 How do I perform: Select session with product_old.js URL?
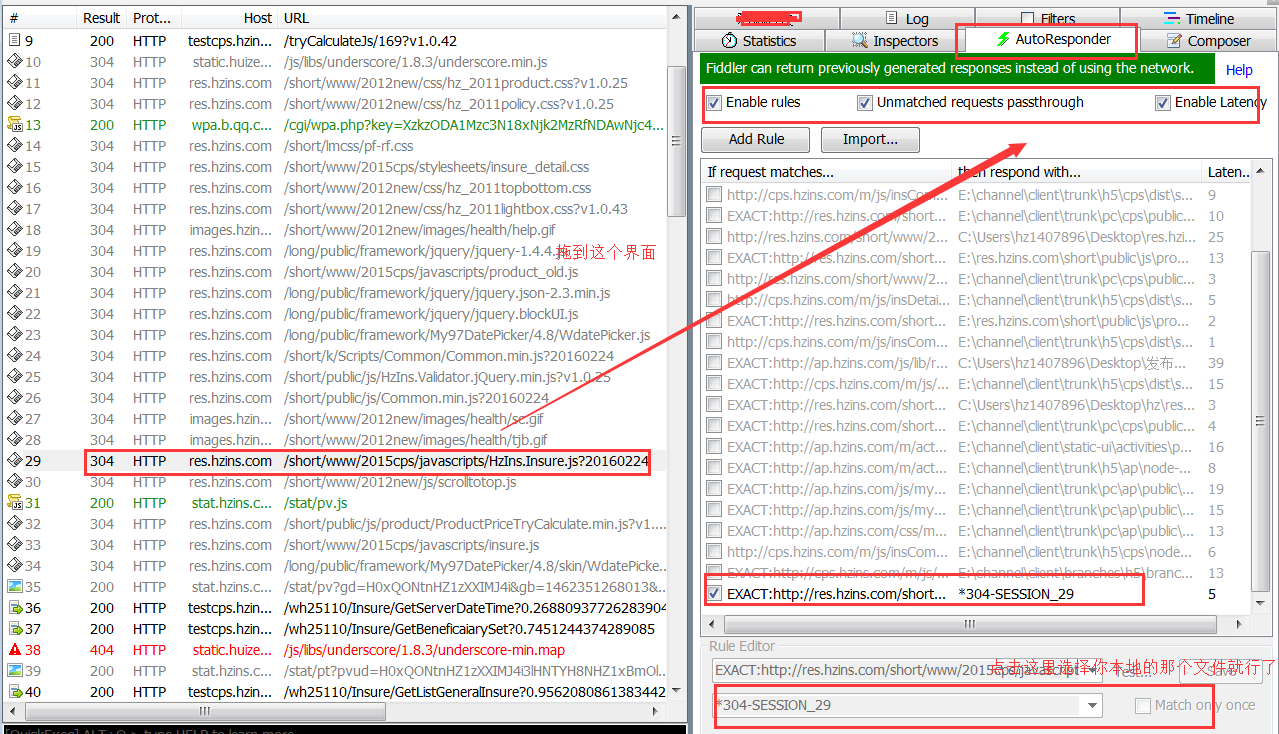pyautogui.click(x=335, y=272)
